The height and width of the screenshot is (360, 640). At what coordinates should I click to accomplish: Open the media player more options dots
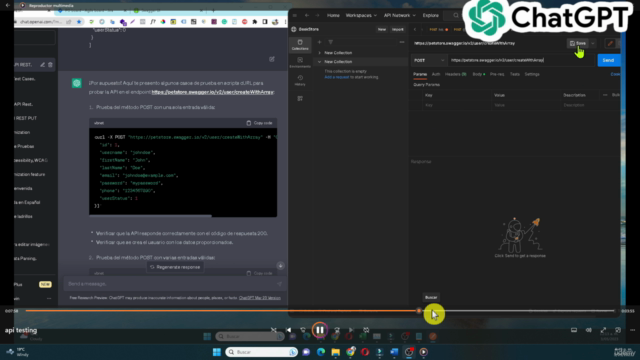click(x=632, y=330)
